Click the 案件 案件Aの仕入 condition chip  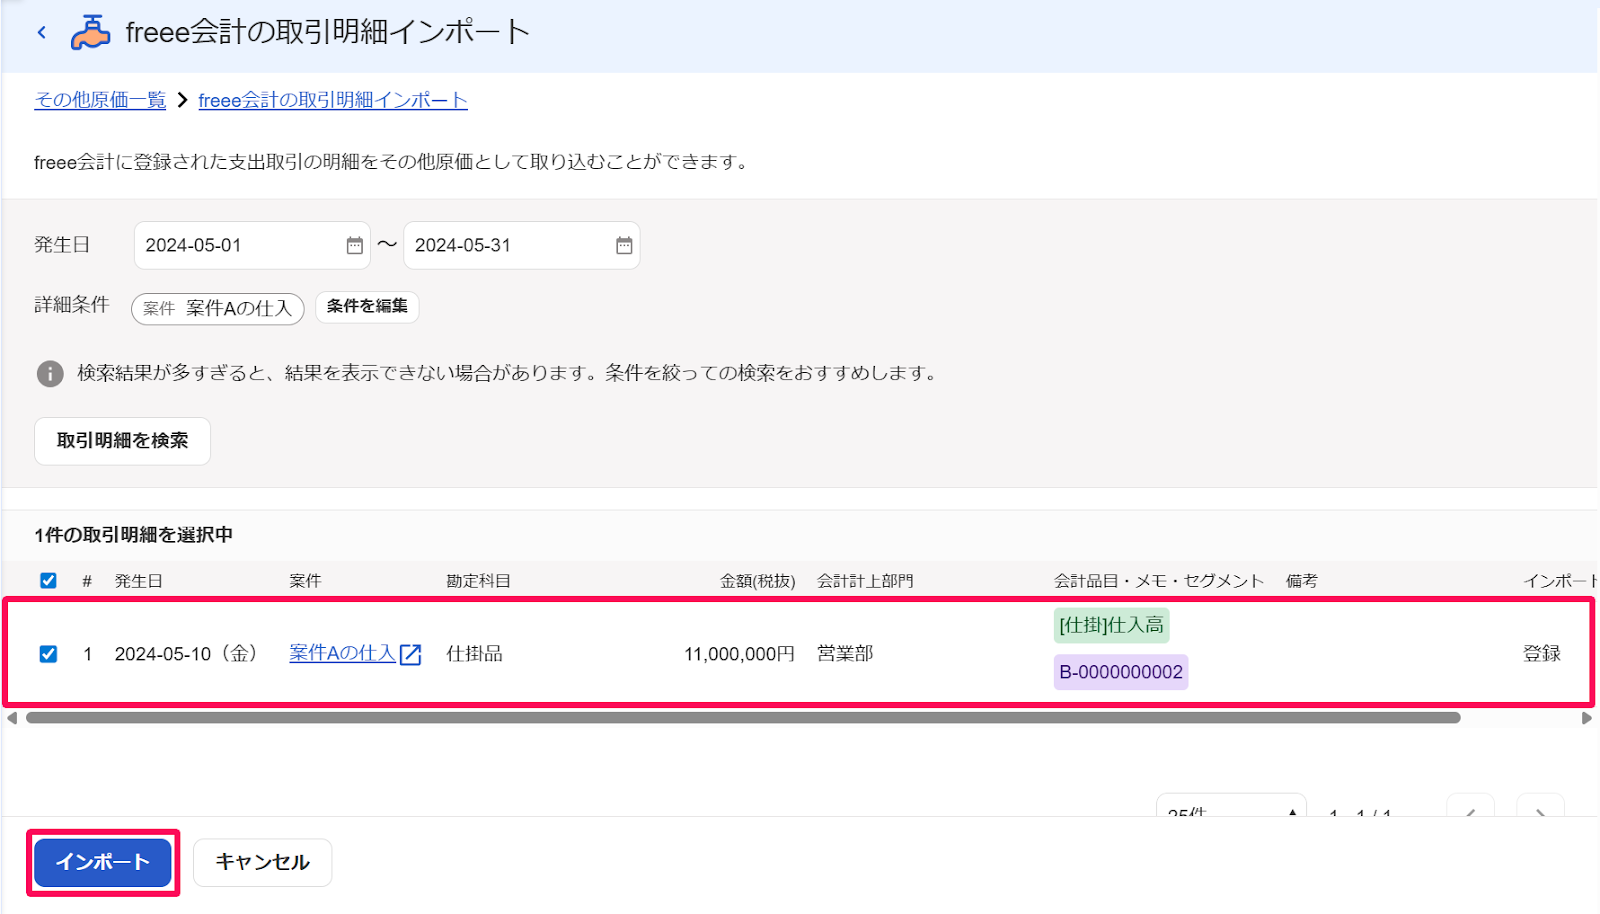[x=218, y=308]
